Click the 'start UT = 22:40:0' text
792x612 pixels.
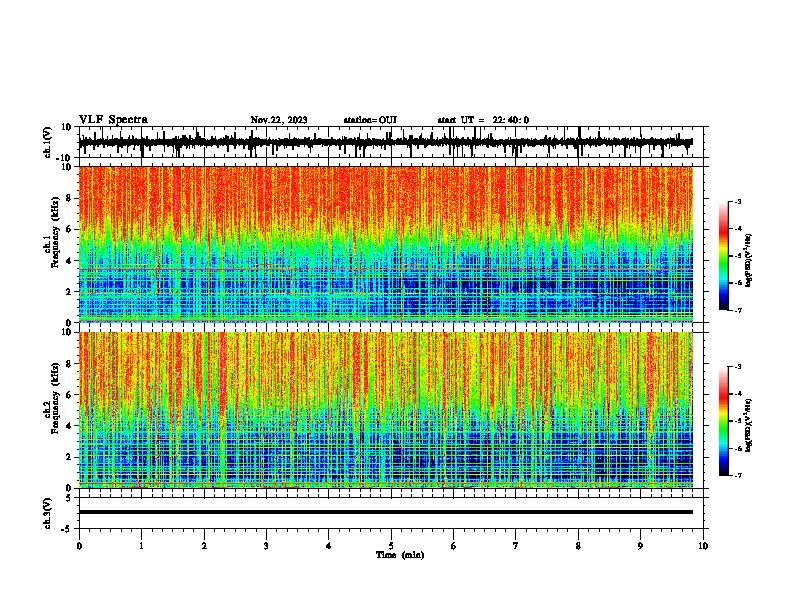(x=483, y=120)
